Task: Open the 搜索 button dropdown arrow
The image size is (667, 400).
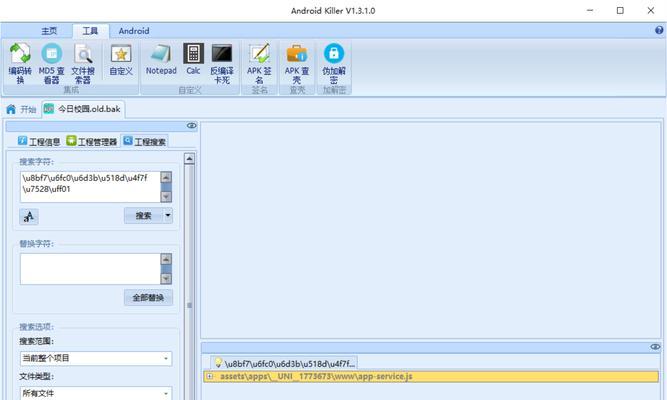Action: [168, 216]
